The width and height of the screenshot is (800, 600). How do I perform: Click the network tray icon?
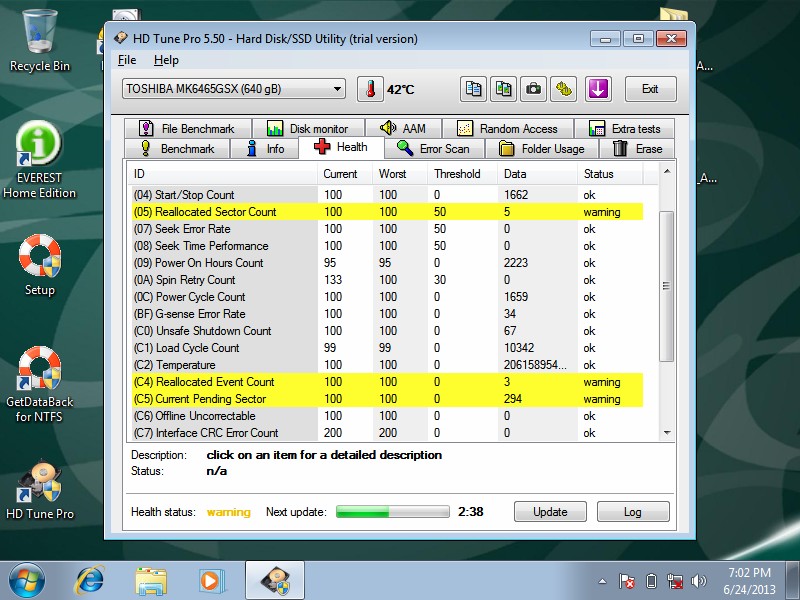(x=674, y=581)
